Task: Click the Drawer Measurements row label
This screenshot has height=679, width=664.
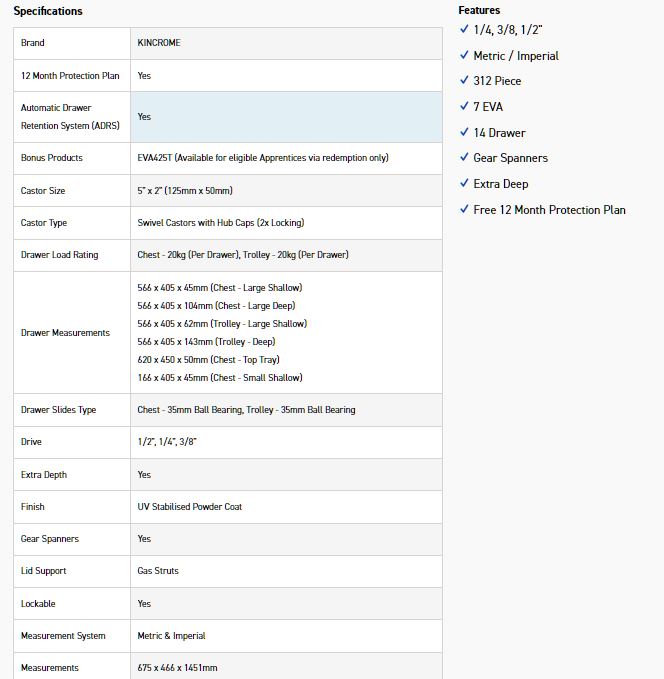Action: tap(65, 332)
